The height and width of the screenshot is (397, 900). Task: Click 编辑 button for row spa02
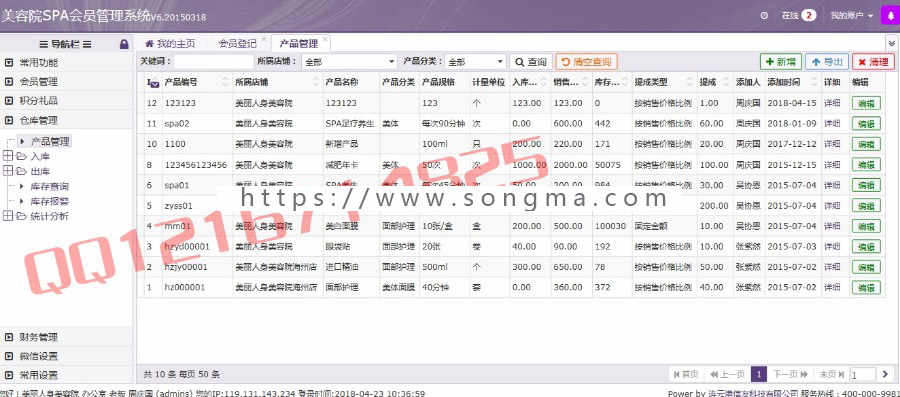[866, 123]
